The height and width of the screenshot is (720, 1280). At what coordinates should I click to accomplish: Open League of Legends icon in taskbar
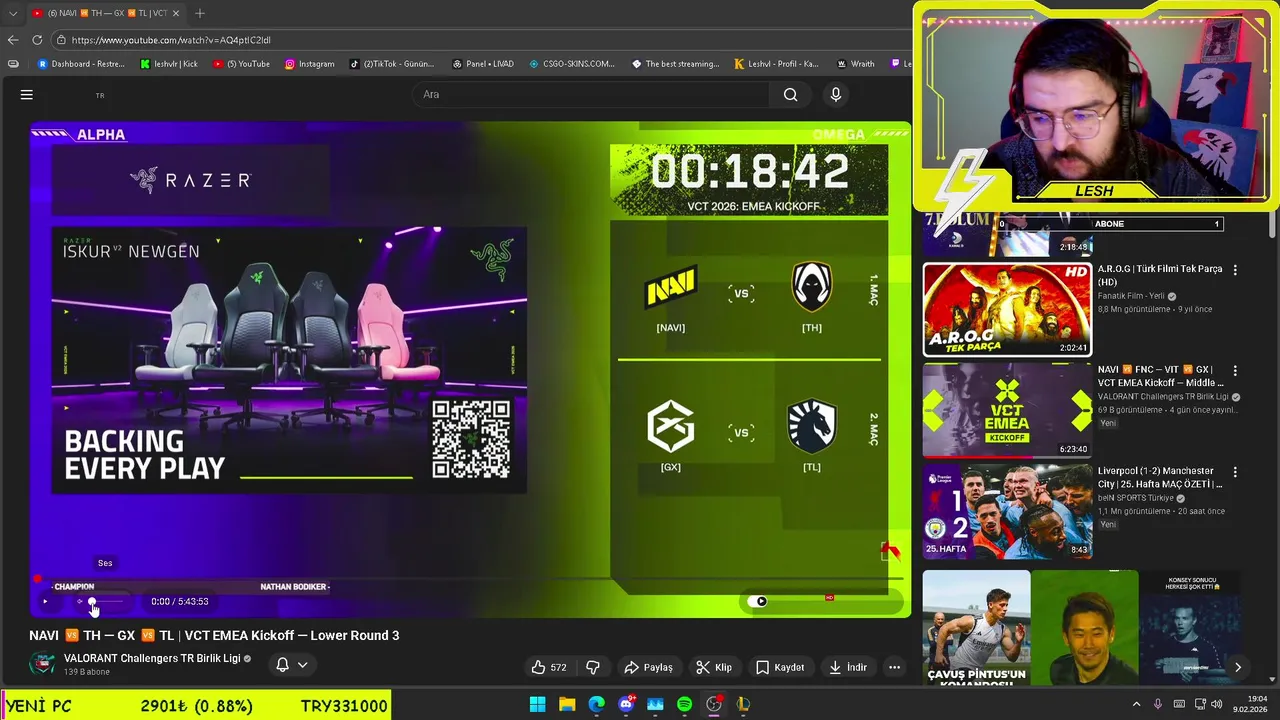(x=743, y=704)
